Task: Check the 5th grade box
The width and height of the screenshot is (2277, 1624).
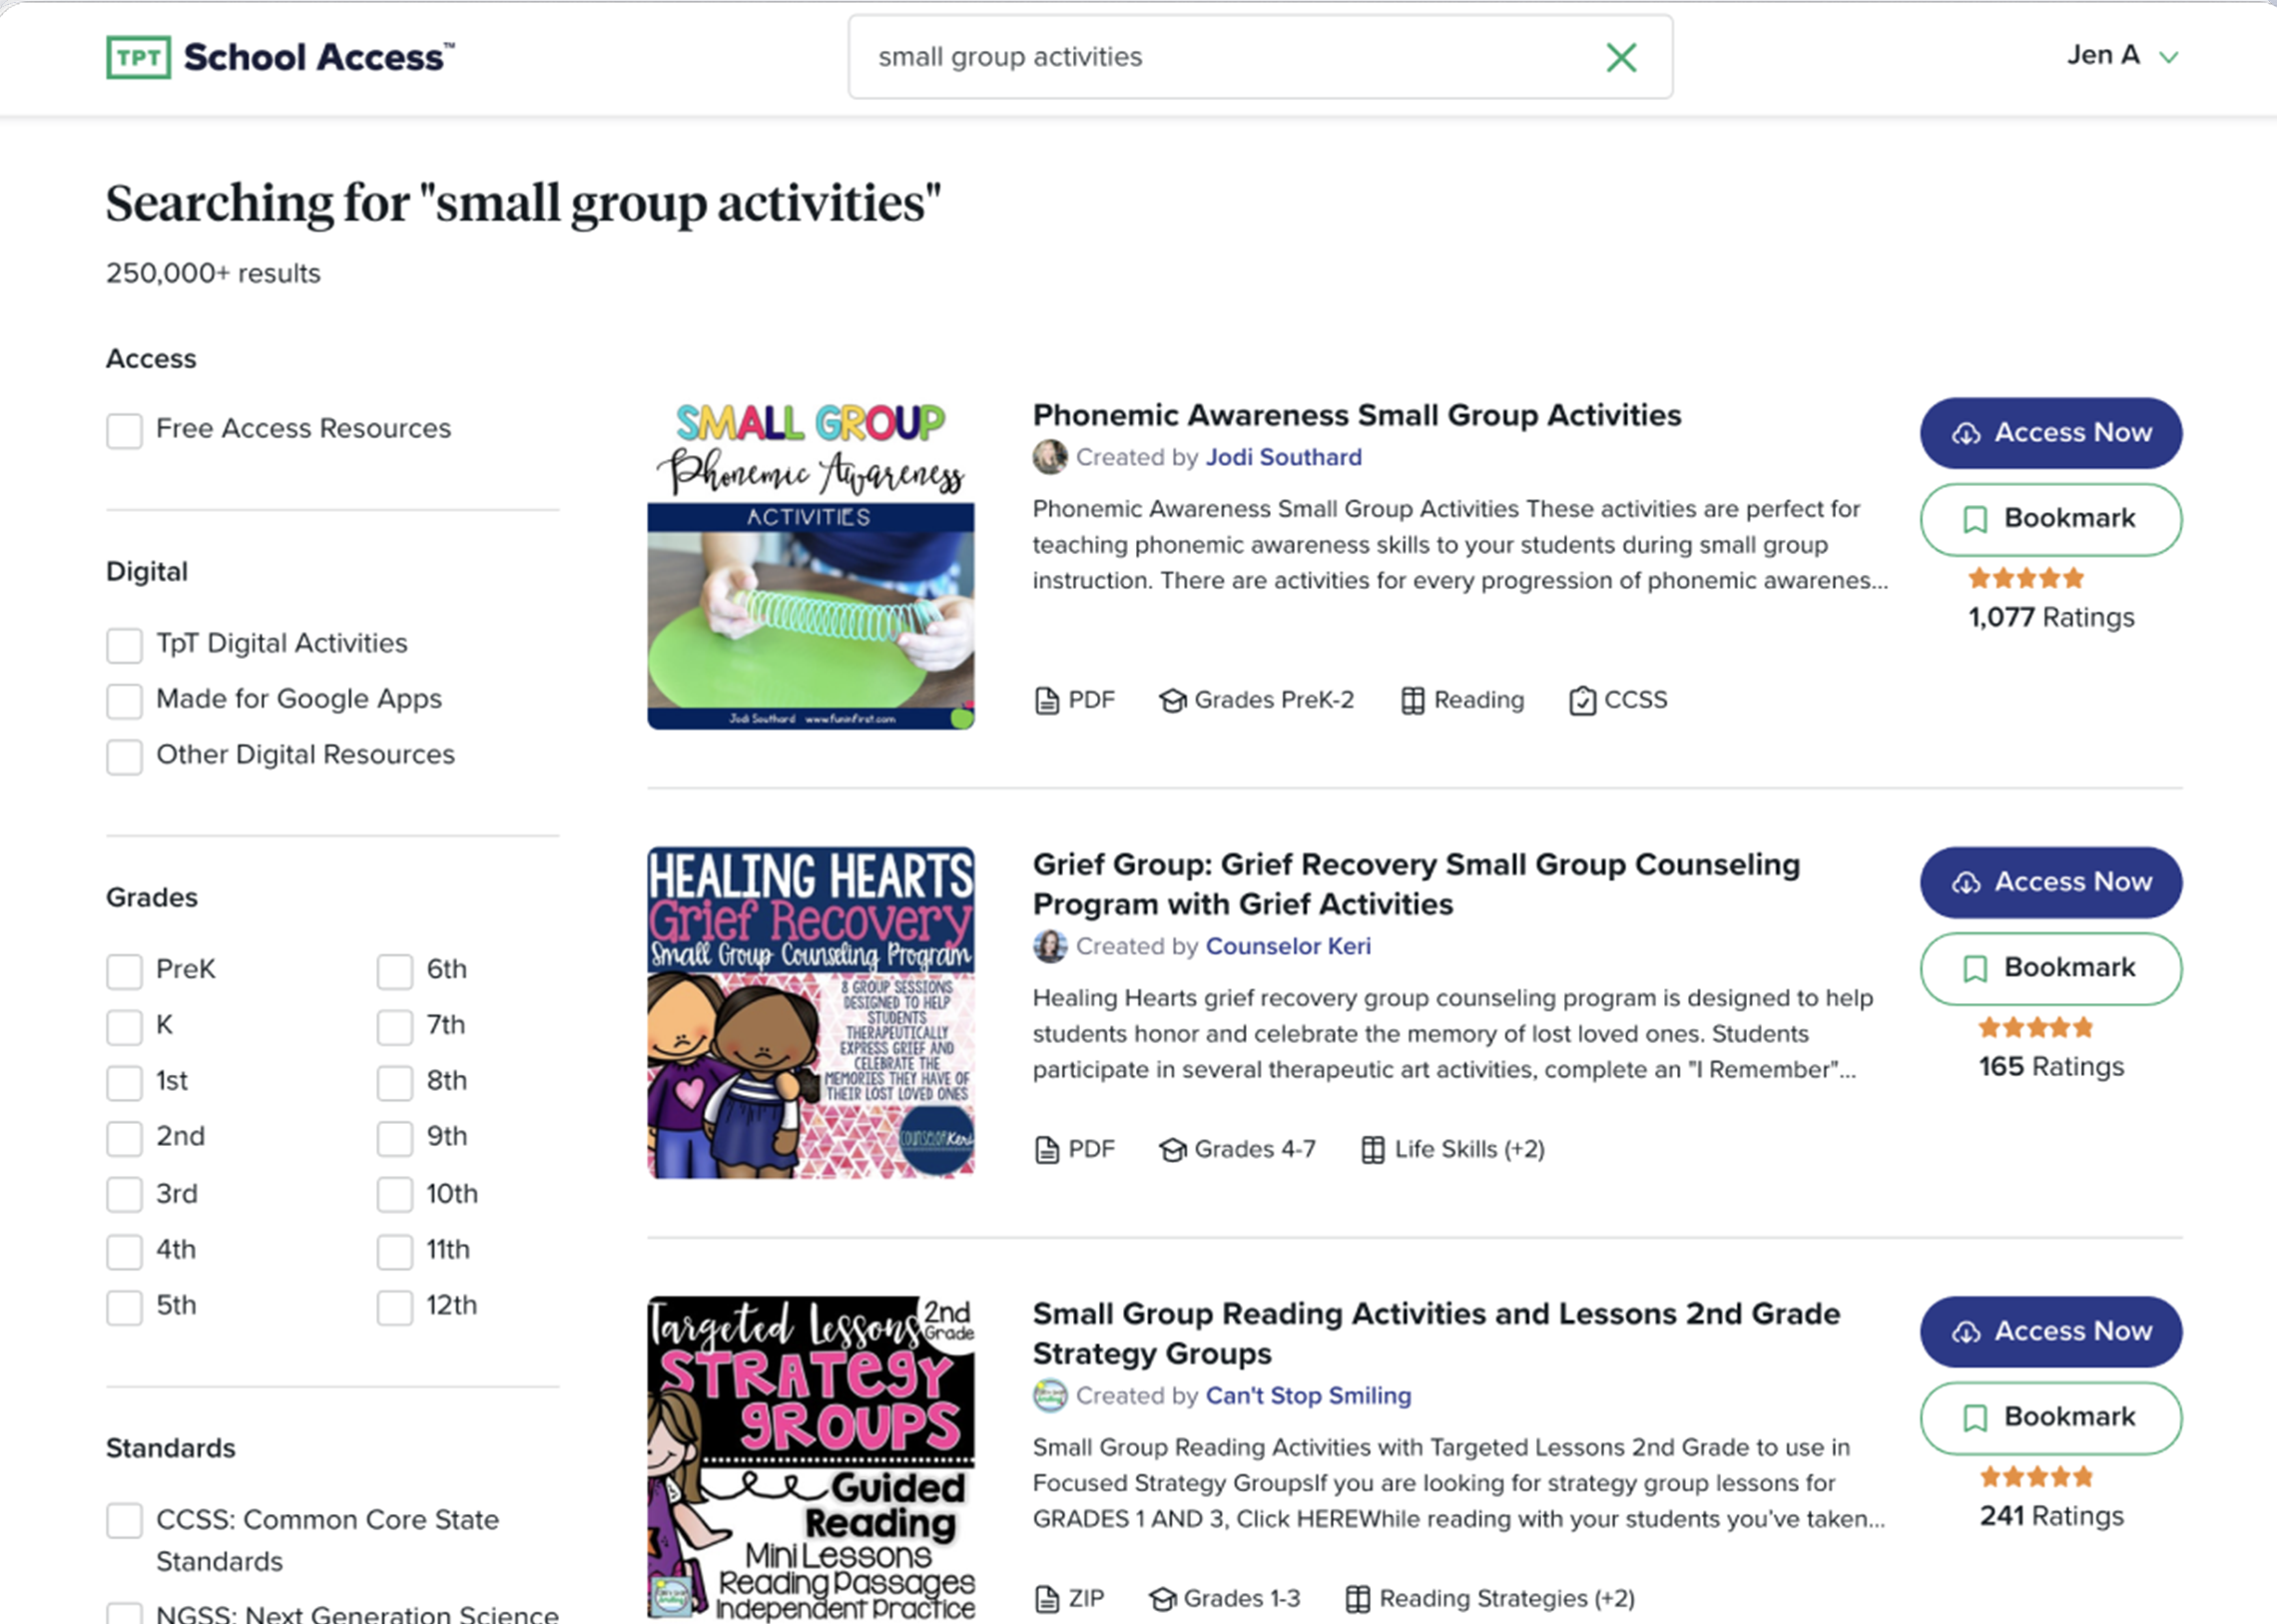Action: tap(124, 1307)
